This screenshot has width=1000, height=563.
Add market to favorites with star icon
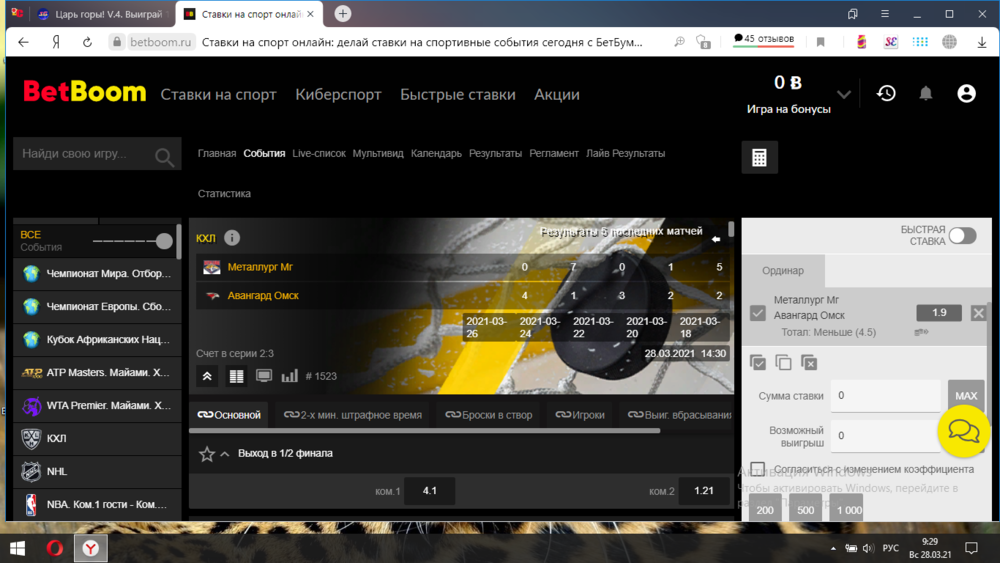pyautogui.click(x=207, y=454)
